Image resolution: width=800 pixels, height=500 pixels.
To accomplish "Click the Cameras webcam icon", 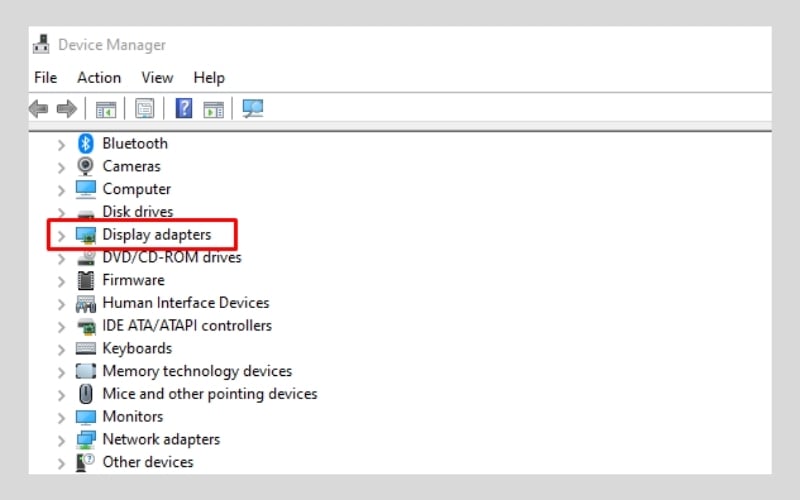I will (x=86, y=166).
